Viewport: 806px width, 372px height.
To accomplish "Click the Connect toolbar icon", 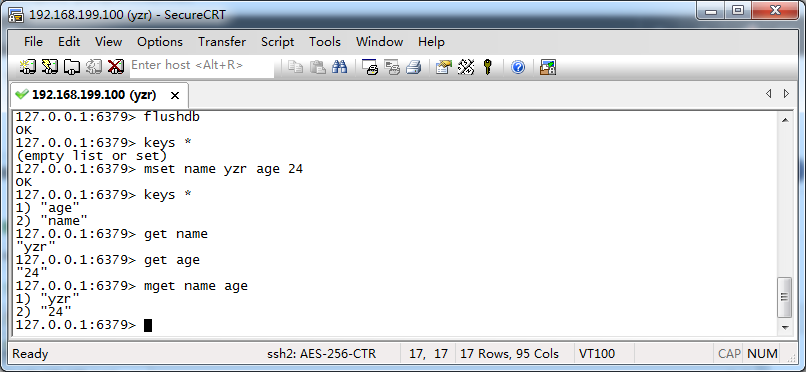I will click(x=27, y=67).
